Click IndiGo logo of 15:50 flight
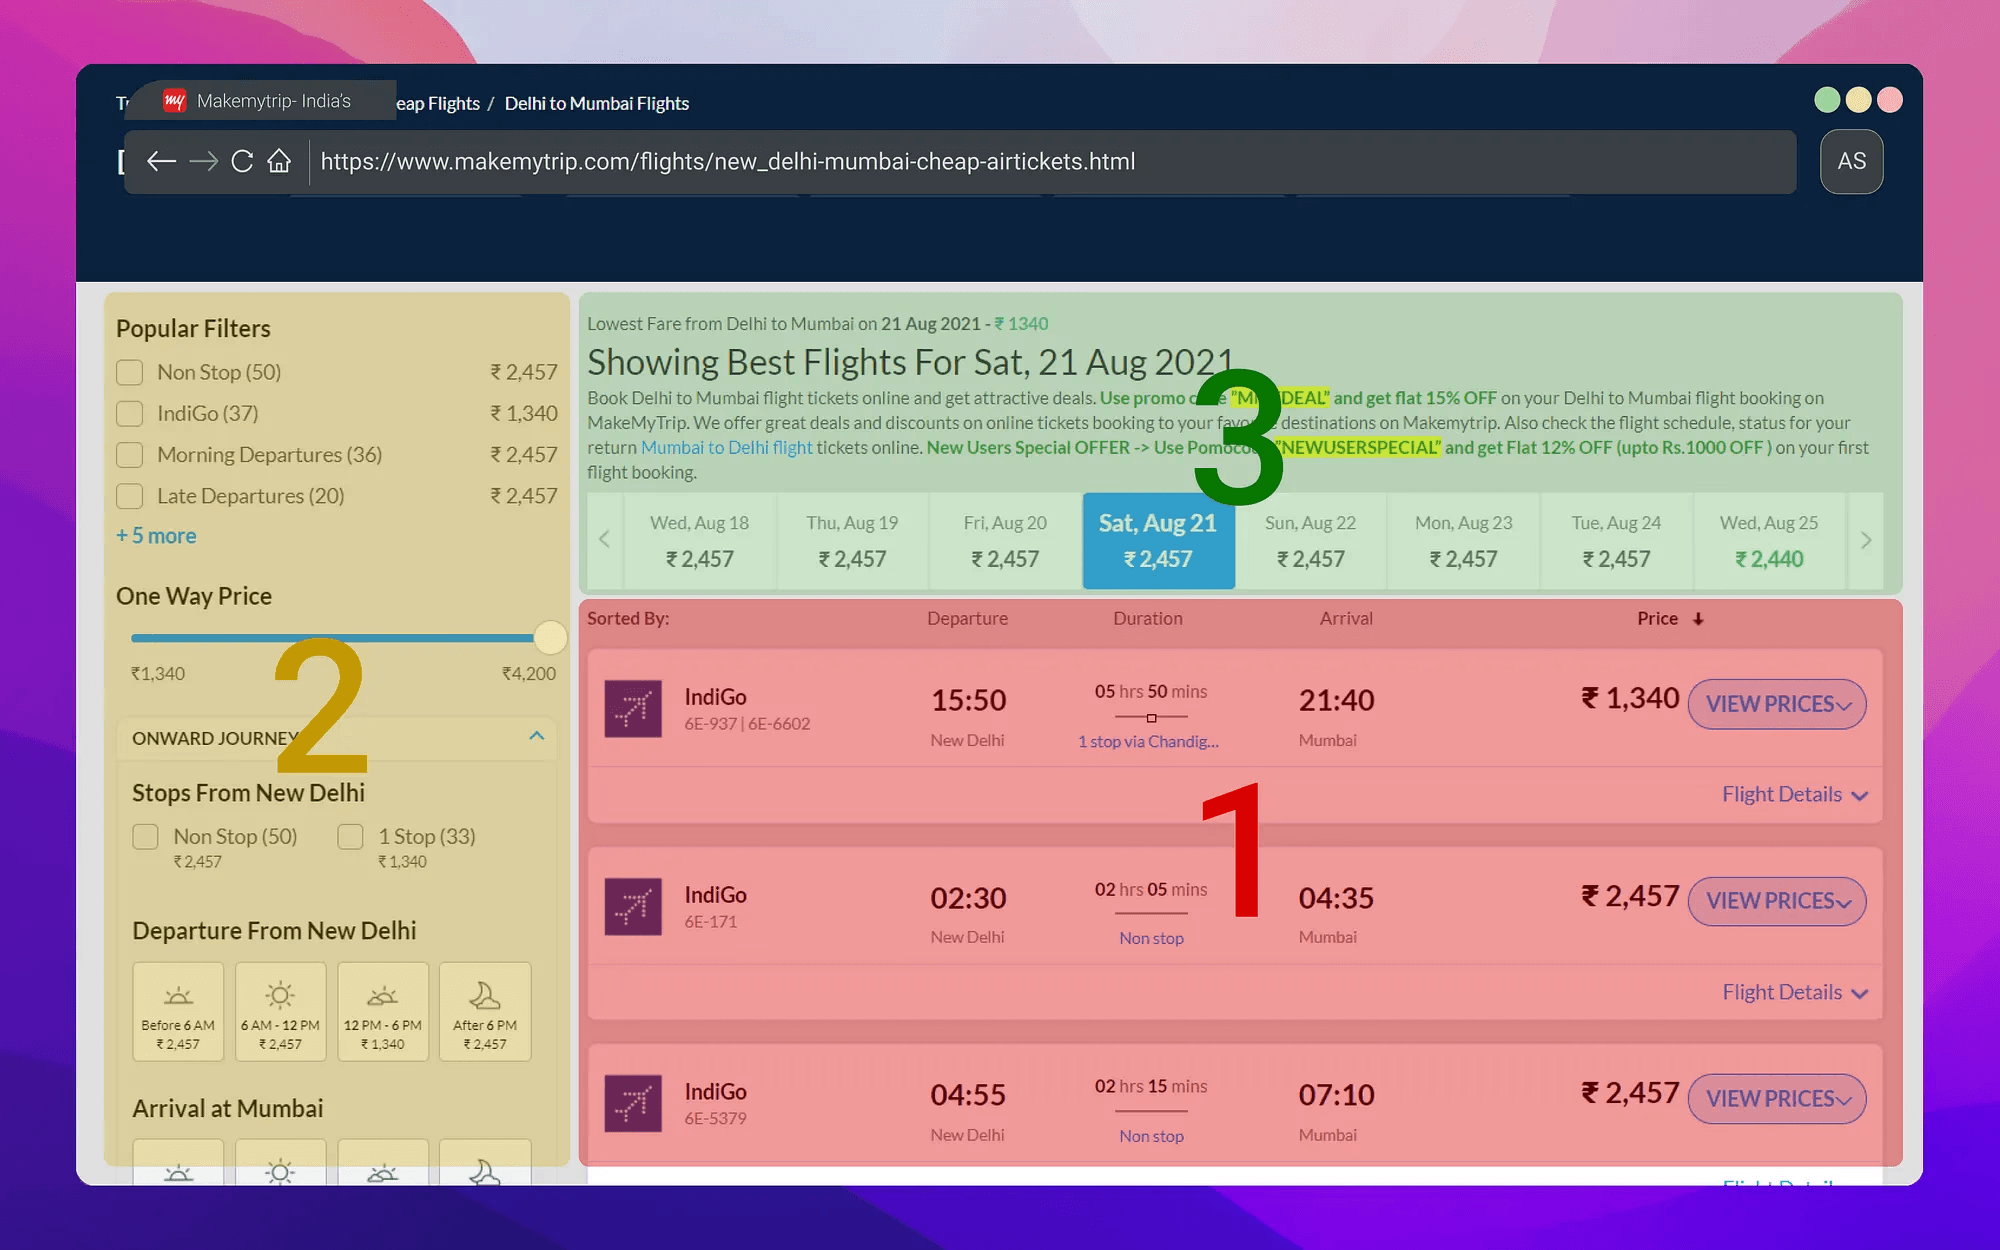Image resolution: width=2000 pixels, height=1250 pixels. pyautogui.click(x=633, y=709)
